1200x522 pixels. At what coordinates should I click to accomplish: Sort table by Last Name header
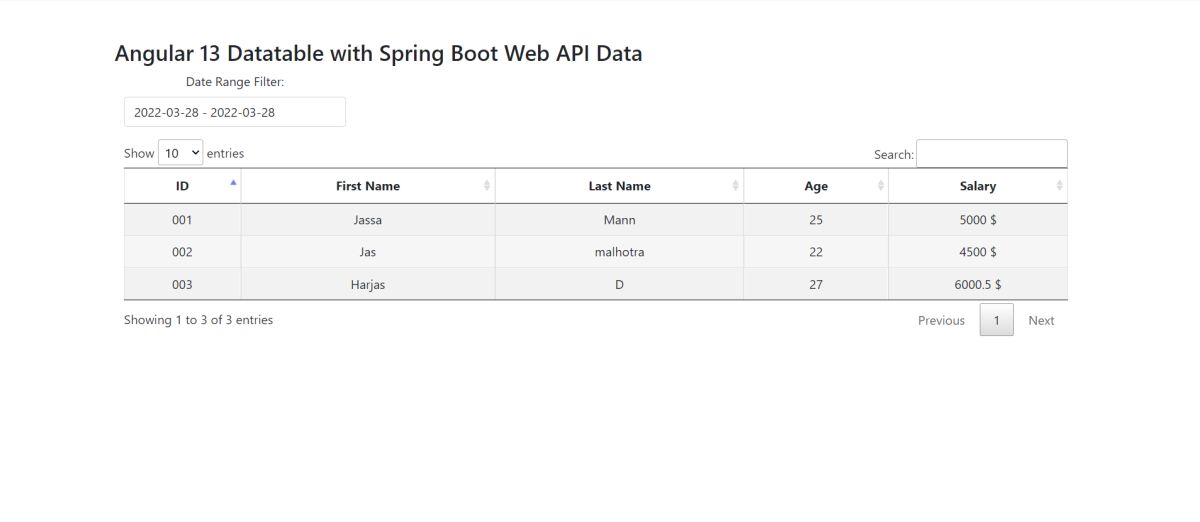tap(619, 186)
